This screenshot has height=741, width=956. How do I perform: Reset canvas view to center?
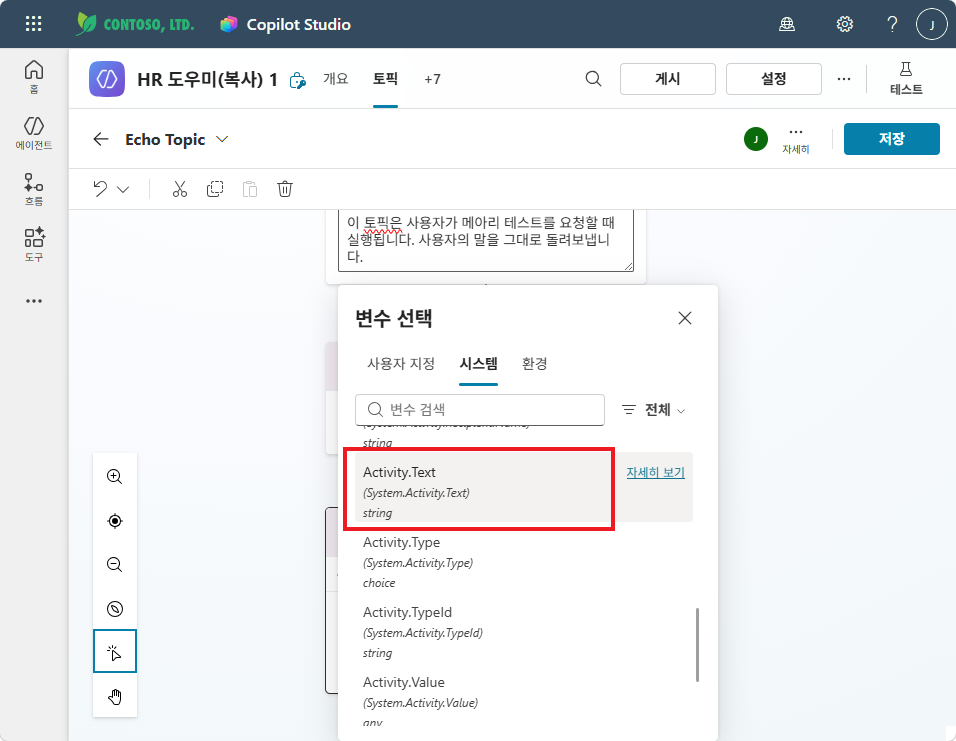click(x=115, y=521)
